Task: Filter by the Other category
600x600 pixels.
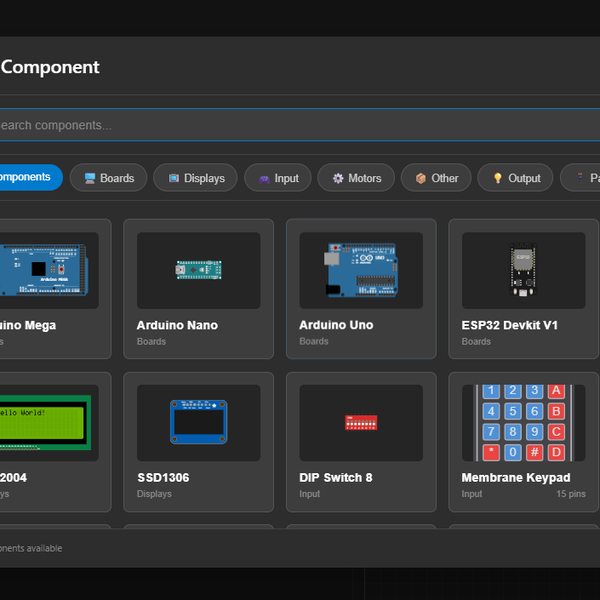Action: 436,178
